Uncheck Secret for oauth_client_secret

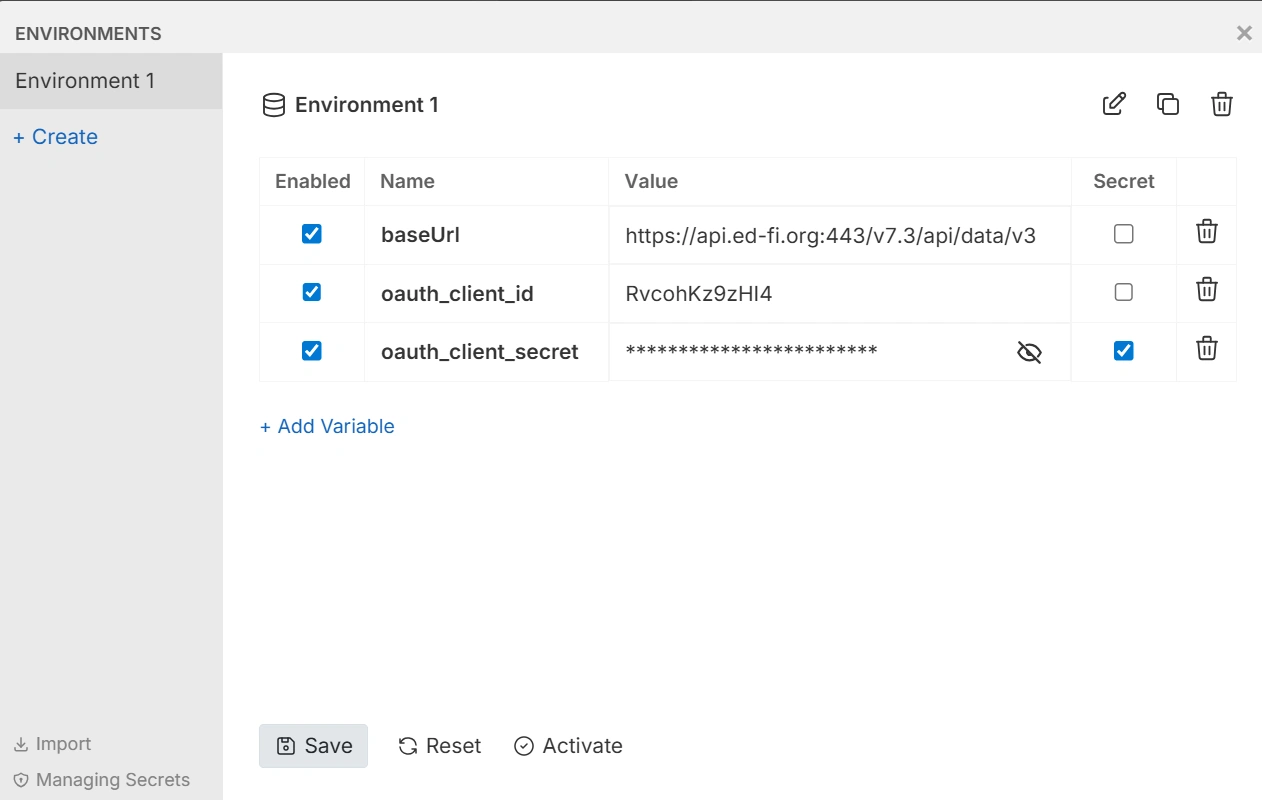pos(1123,351)
